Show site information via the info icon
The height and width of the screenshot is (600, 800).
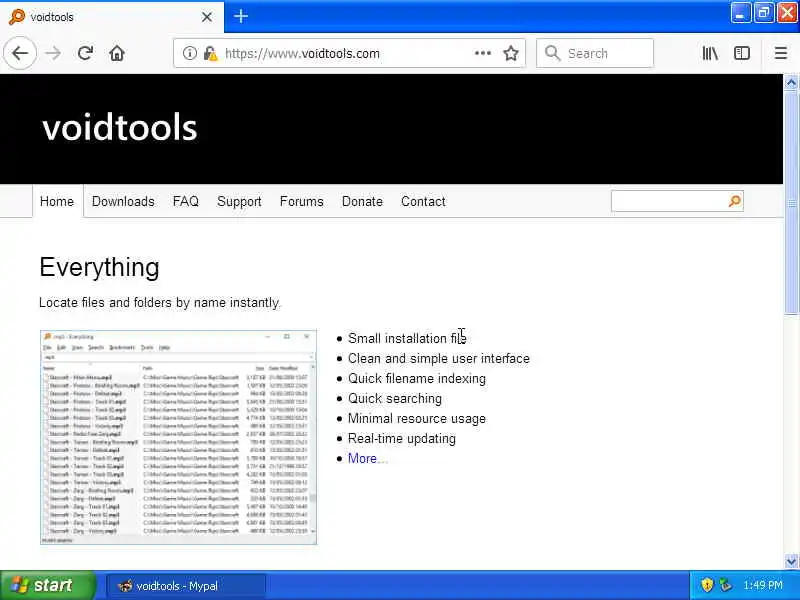coord(189,53)
